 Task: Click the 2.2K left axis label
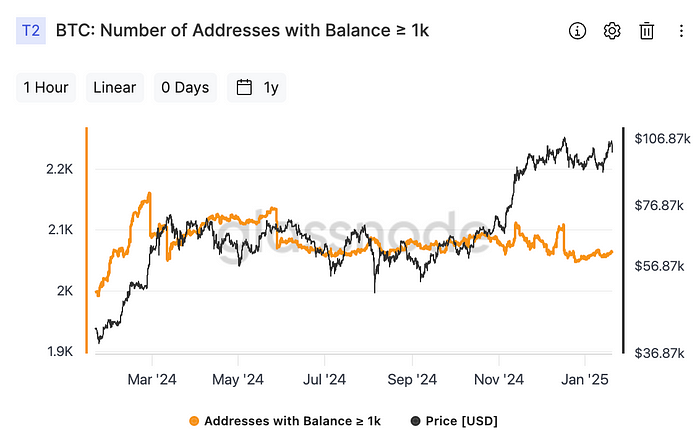(x=59, y=169)
